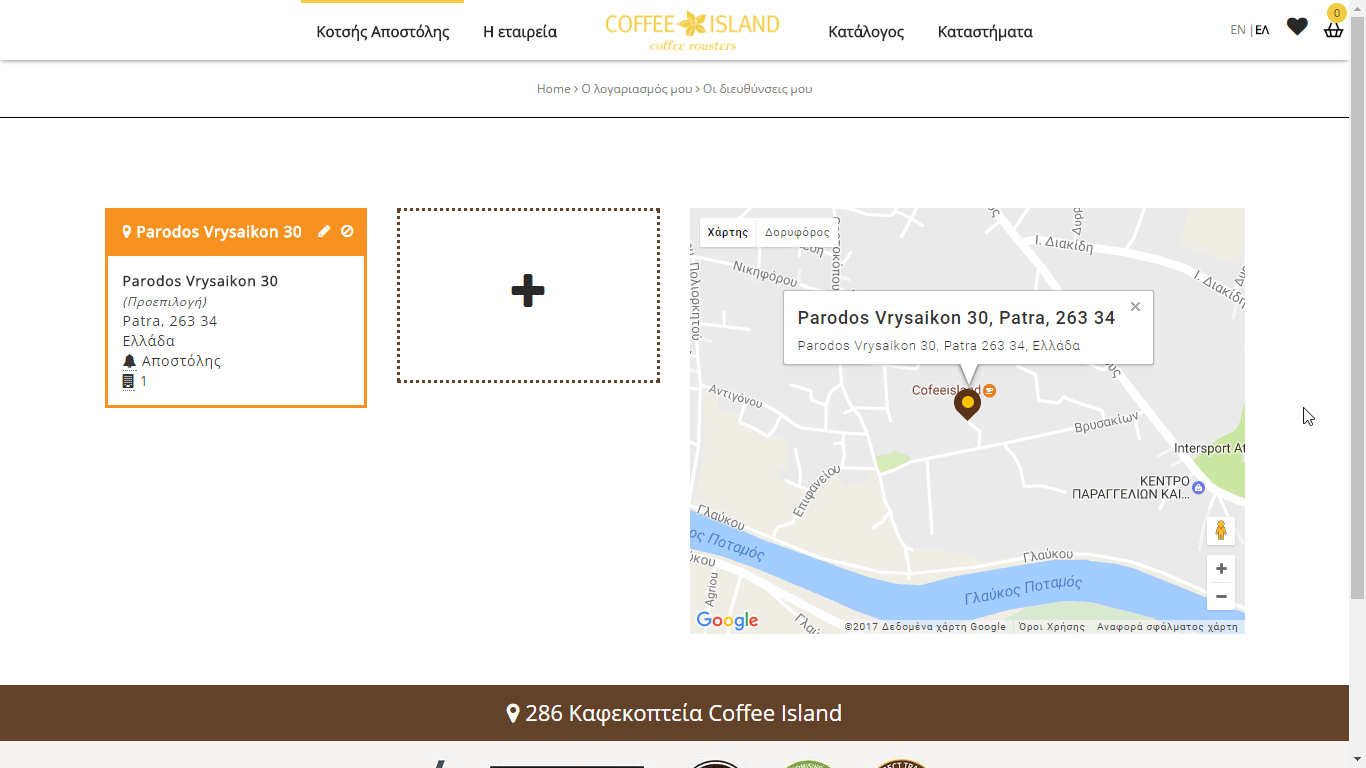Switch map to Δορυφόρος view
The width and height of the screenshot is (1366, 768).
coord(797,232)
